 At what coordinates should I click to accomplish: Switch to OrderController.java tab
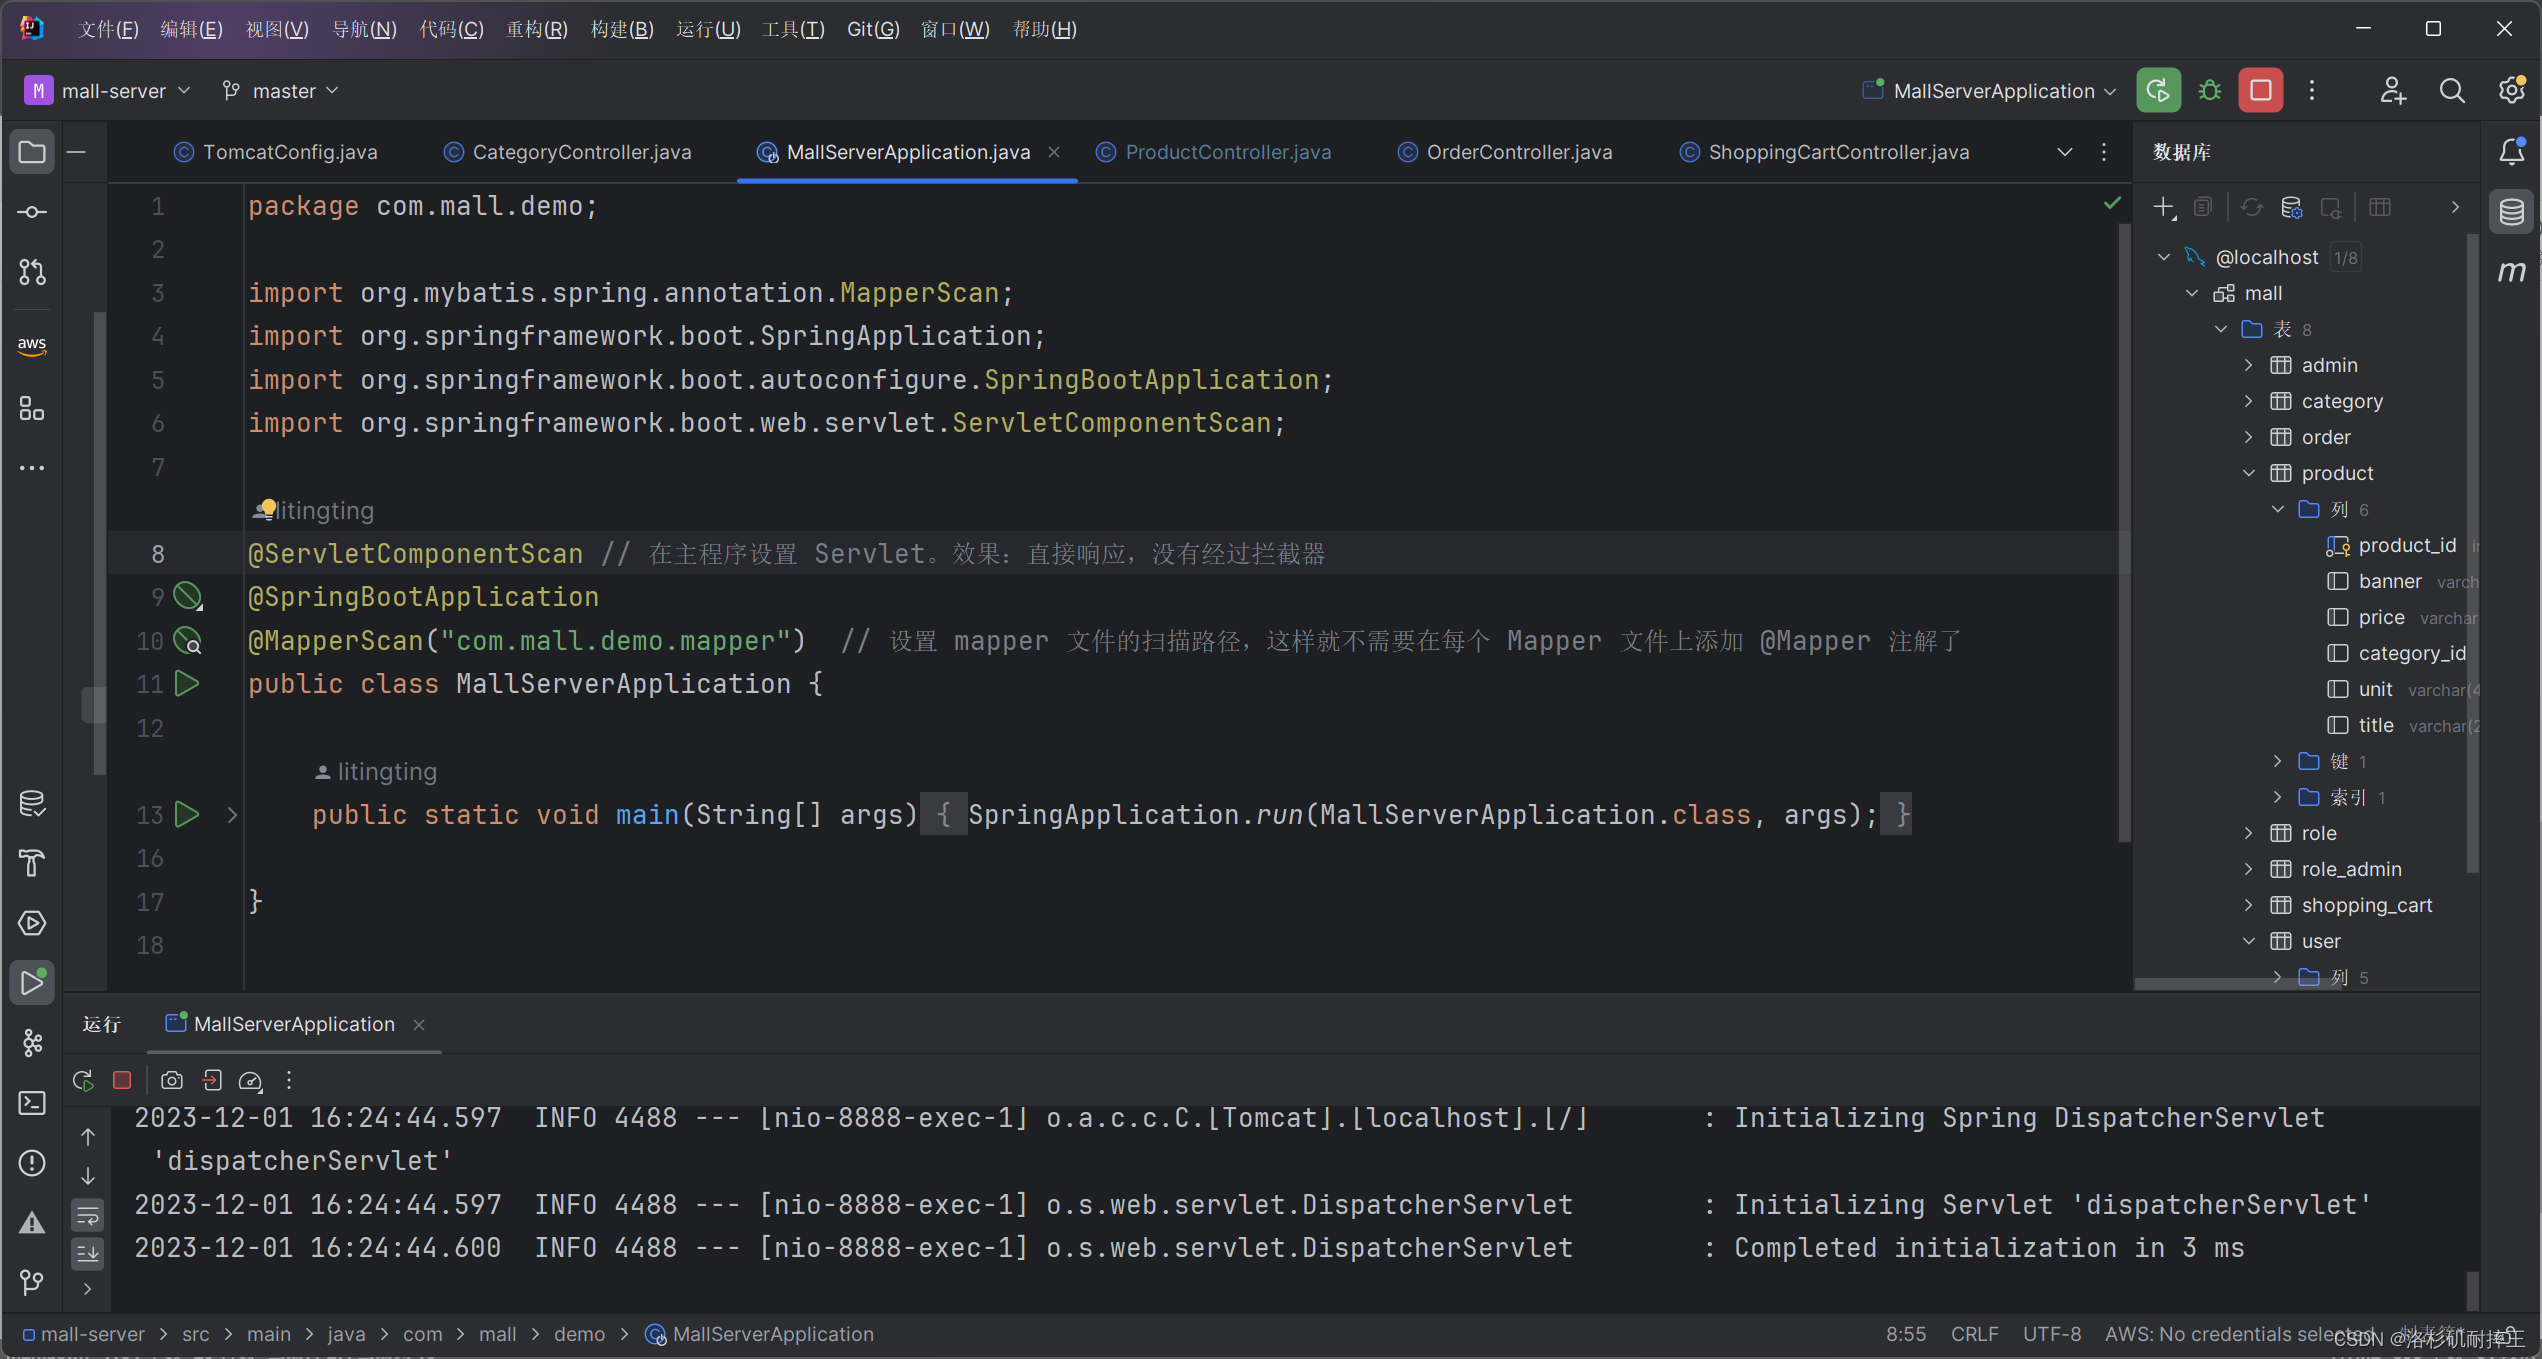coord(1505,152)
